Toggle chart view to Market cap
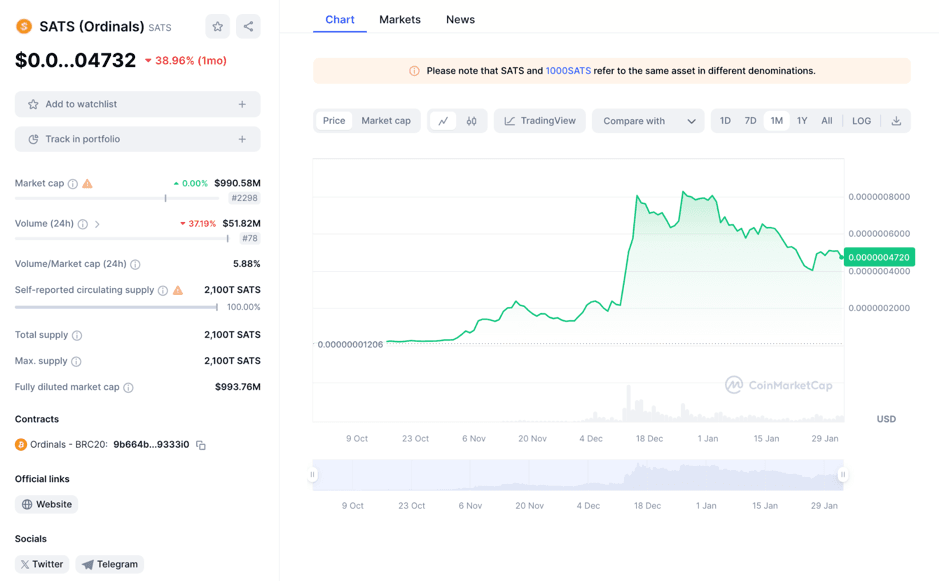This screenshot has width=939, height=581. click(x=385, y=121)
